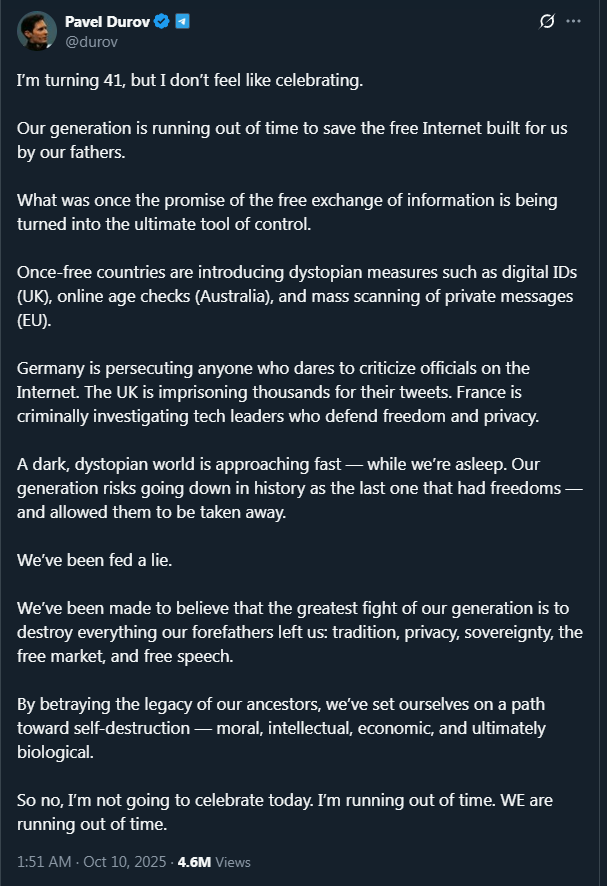Screen dimensions: 607x886
Task: Click the Grok icon on the post
Action: point(547,21)
